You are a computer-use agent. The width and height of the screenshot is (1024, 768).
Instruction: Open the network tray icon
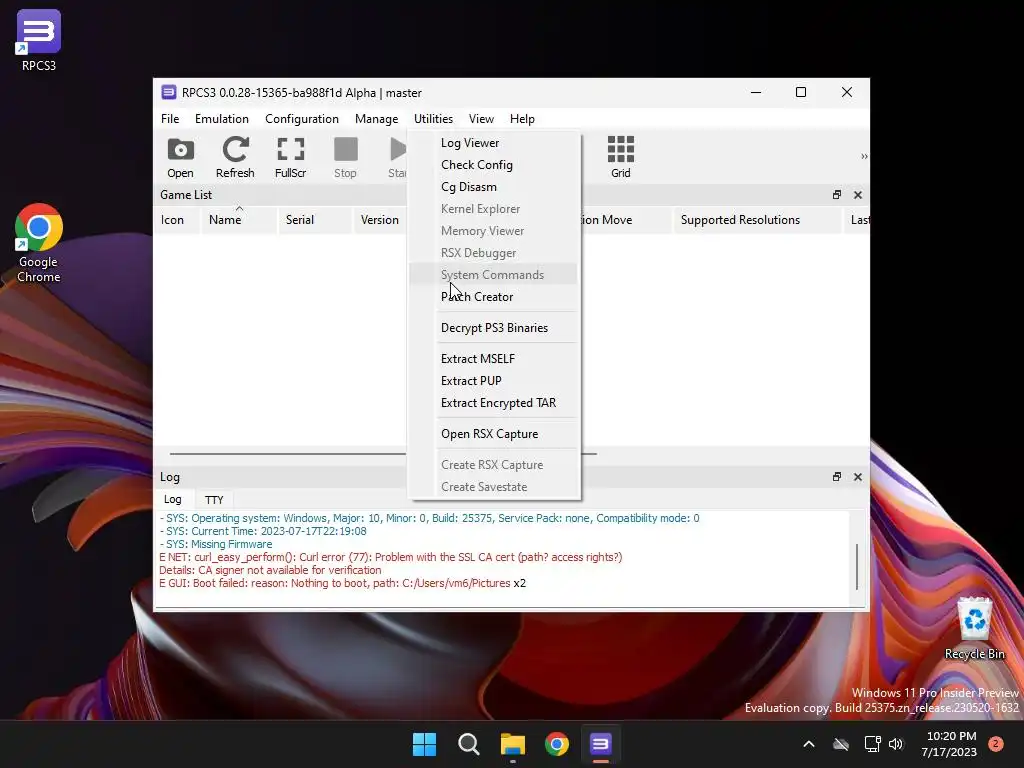click(x=872, y=744)
